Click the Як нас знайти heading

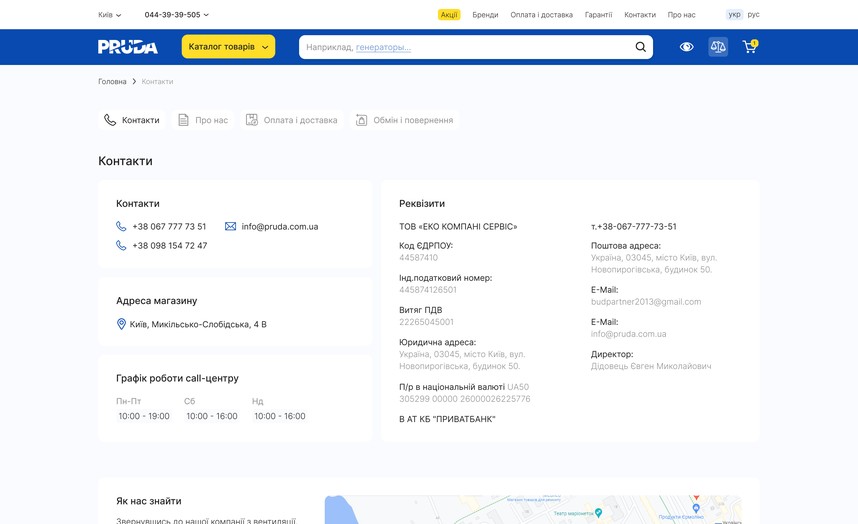tap(149, 501)
